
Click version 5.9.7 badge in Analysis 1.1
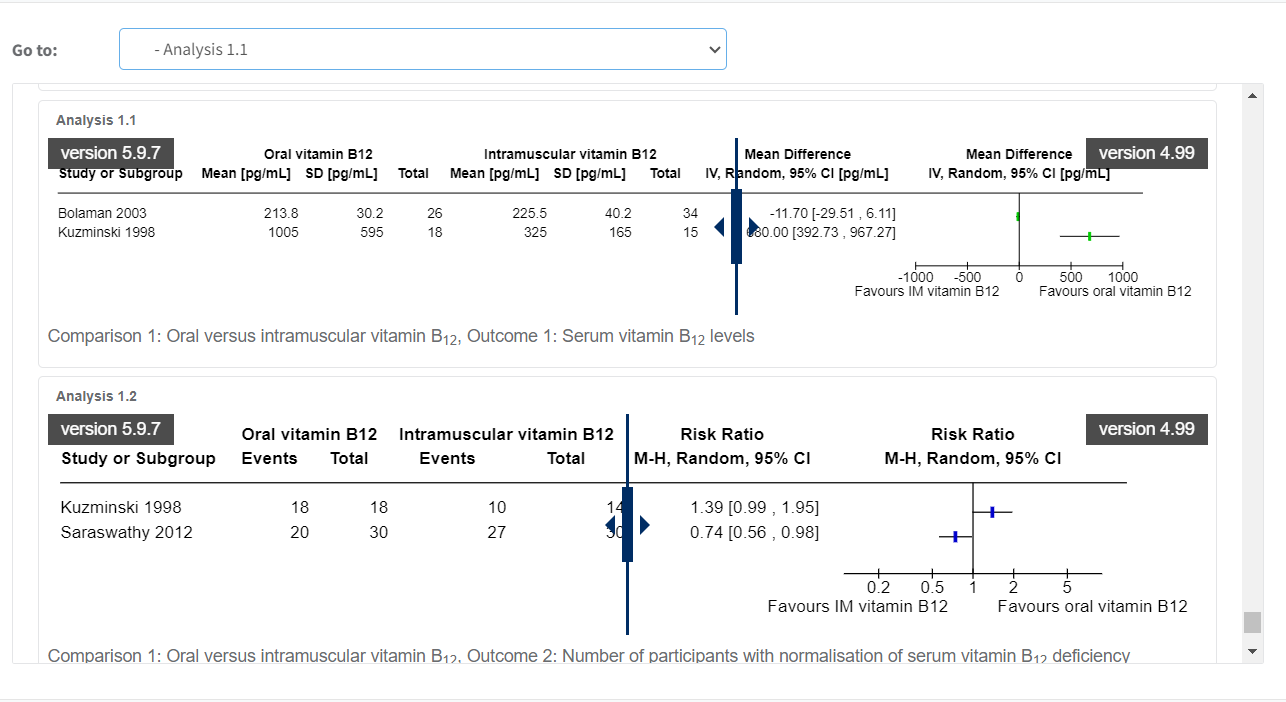click(x=111, y=153)
